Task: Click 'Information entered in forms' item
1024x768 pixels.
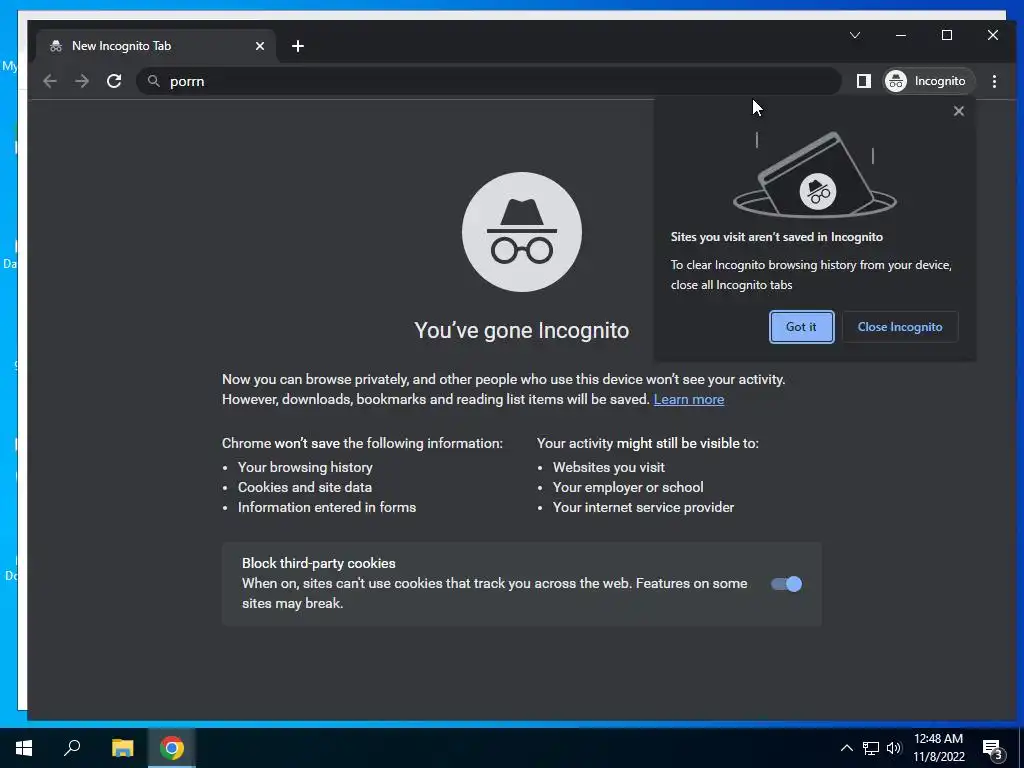Action: (x=327, y=507)
